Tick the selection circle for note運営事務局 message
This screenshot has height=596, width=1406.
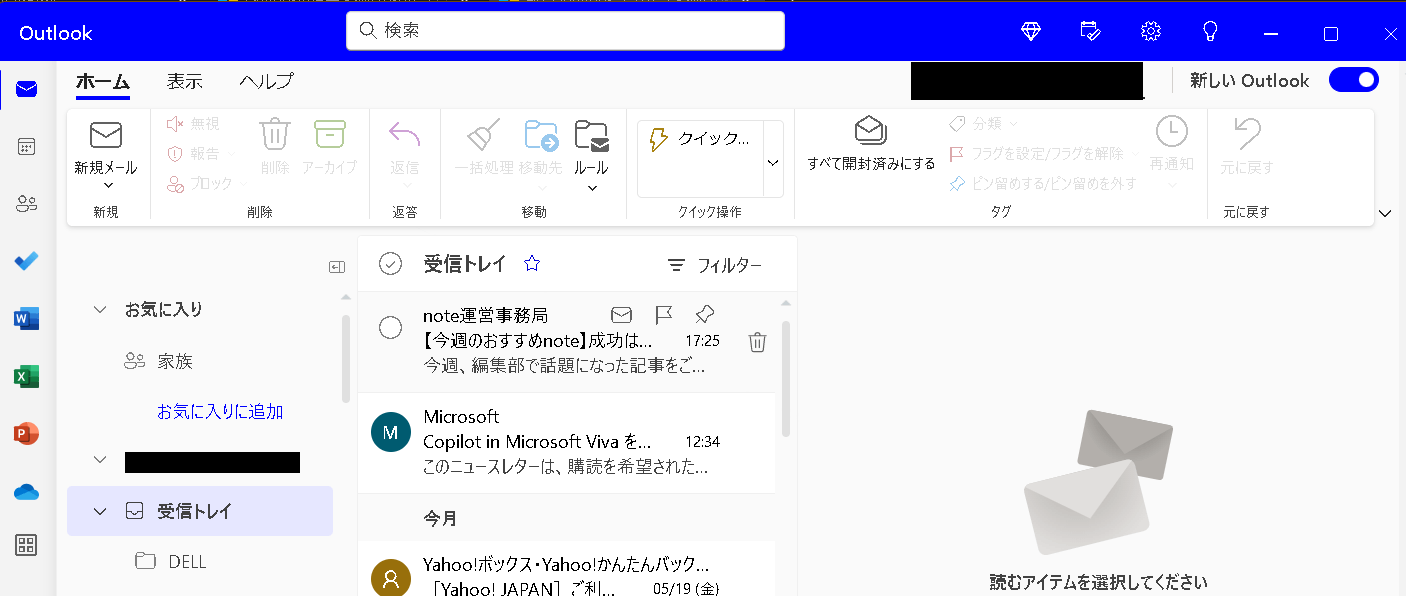(x=390, y=327)
